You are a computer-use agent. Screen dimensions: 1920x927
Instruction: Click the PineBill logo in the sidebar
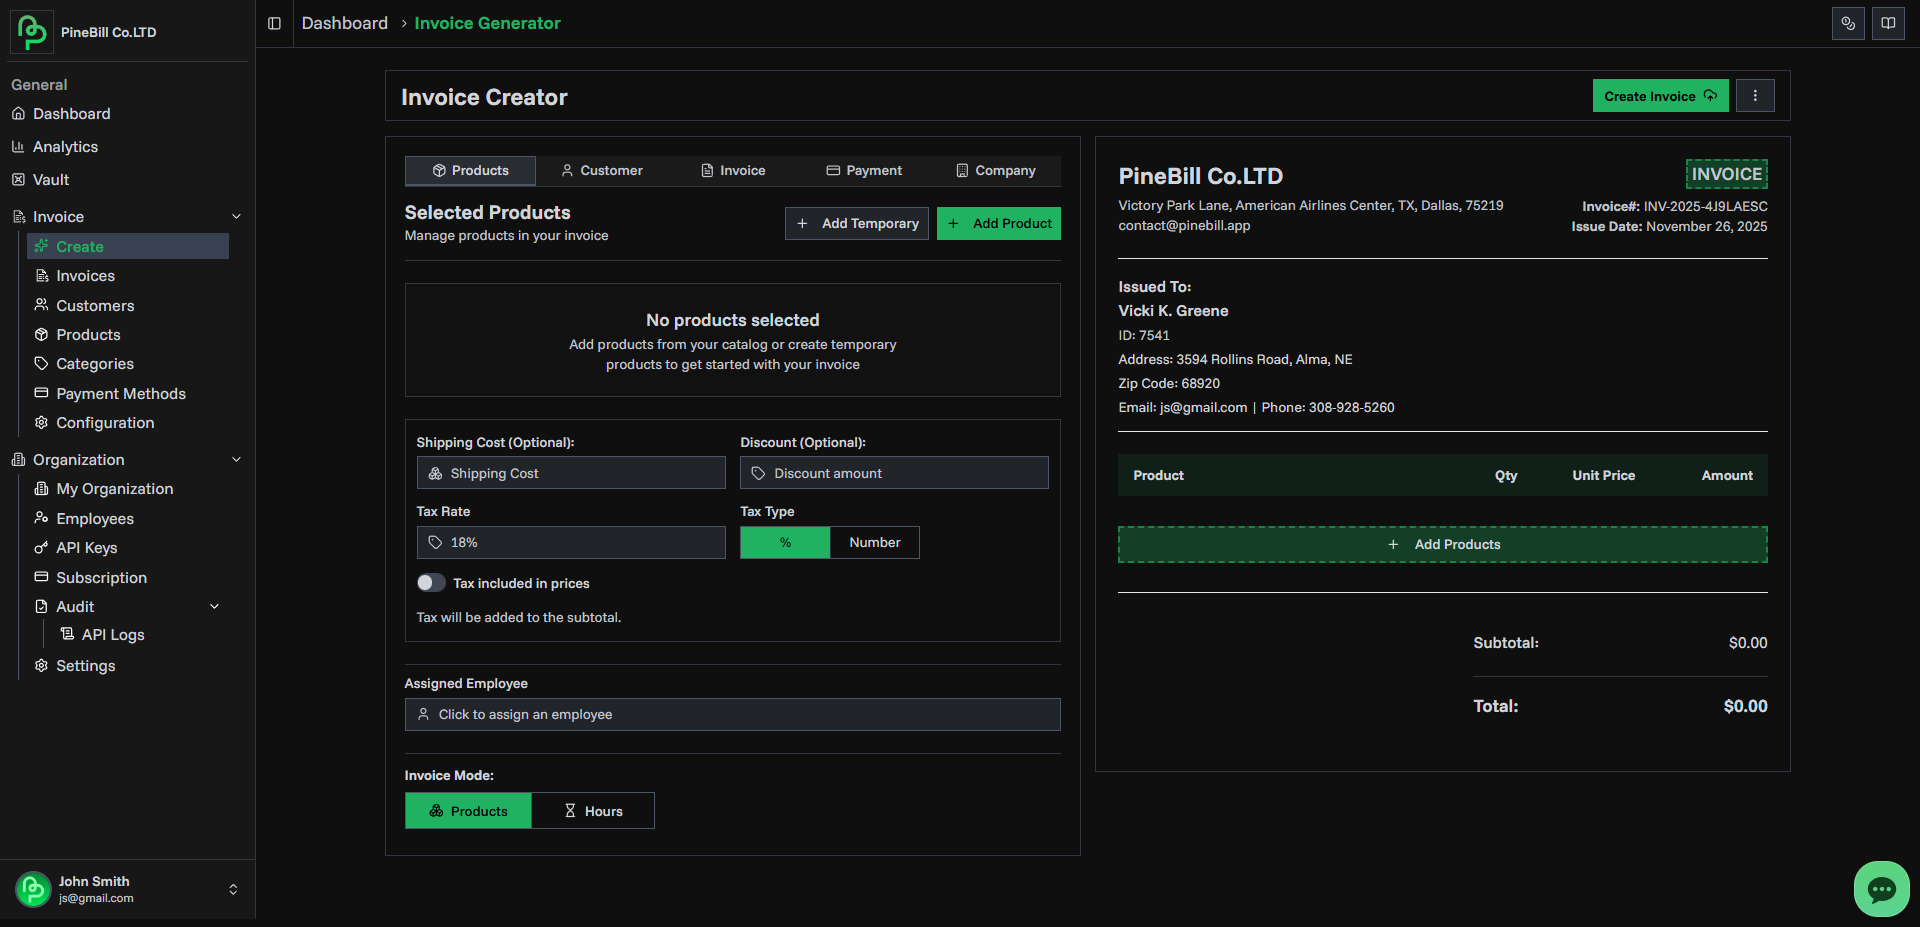tap(31, 31)
